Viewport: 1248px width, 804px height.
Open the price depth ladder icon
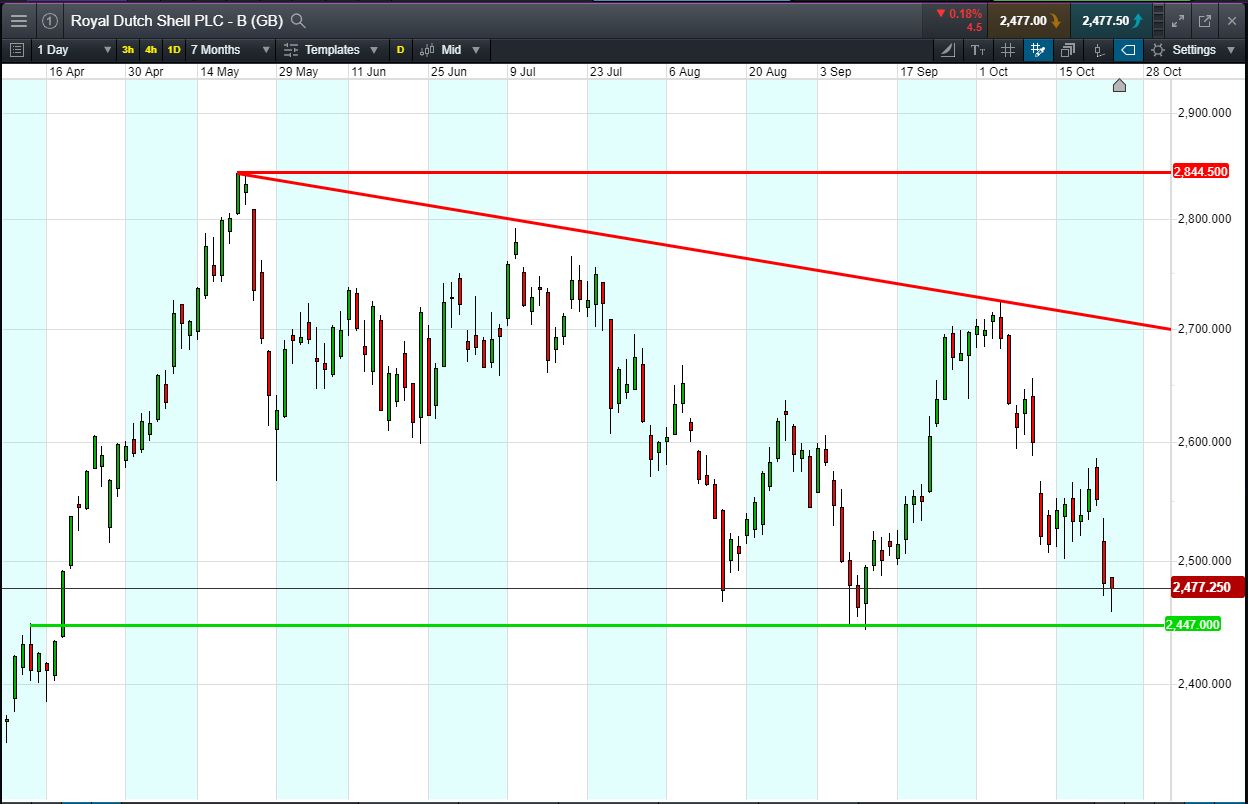point(1158,20)
